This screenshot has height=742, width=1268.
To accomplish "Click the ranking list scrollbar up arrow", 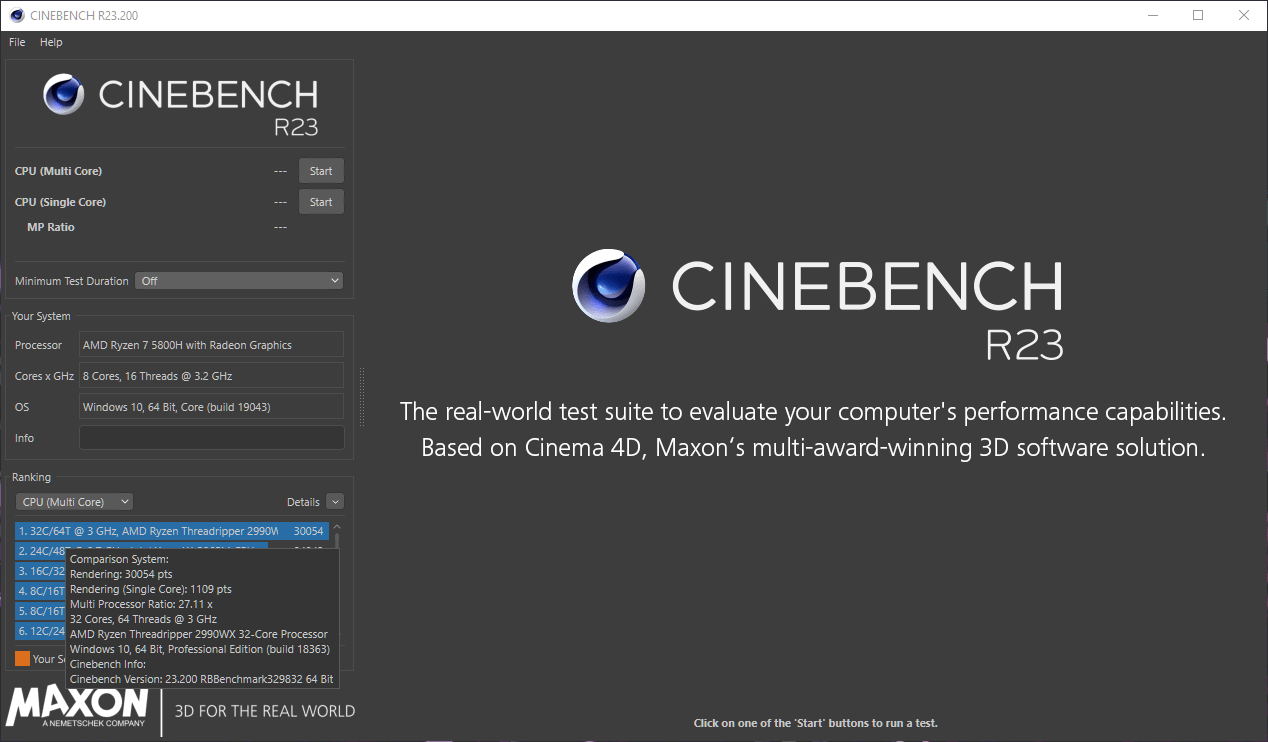I will click(337, 527).
